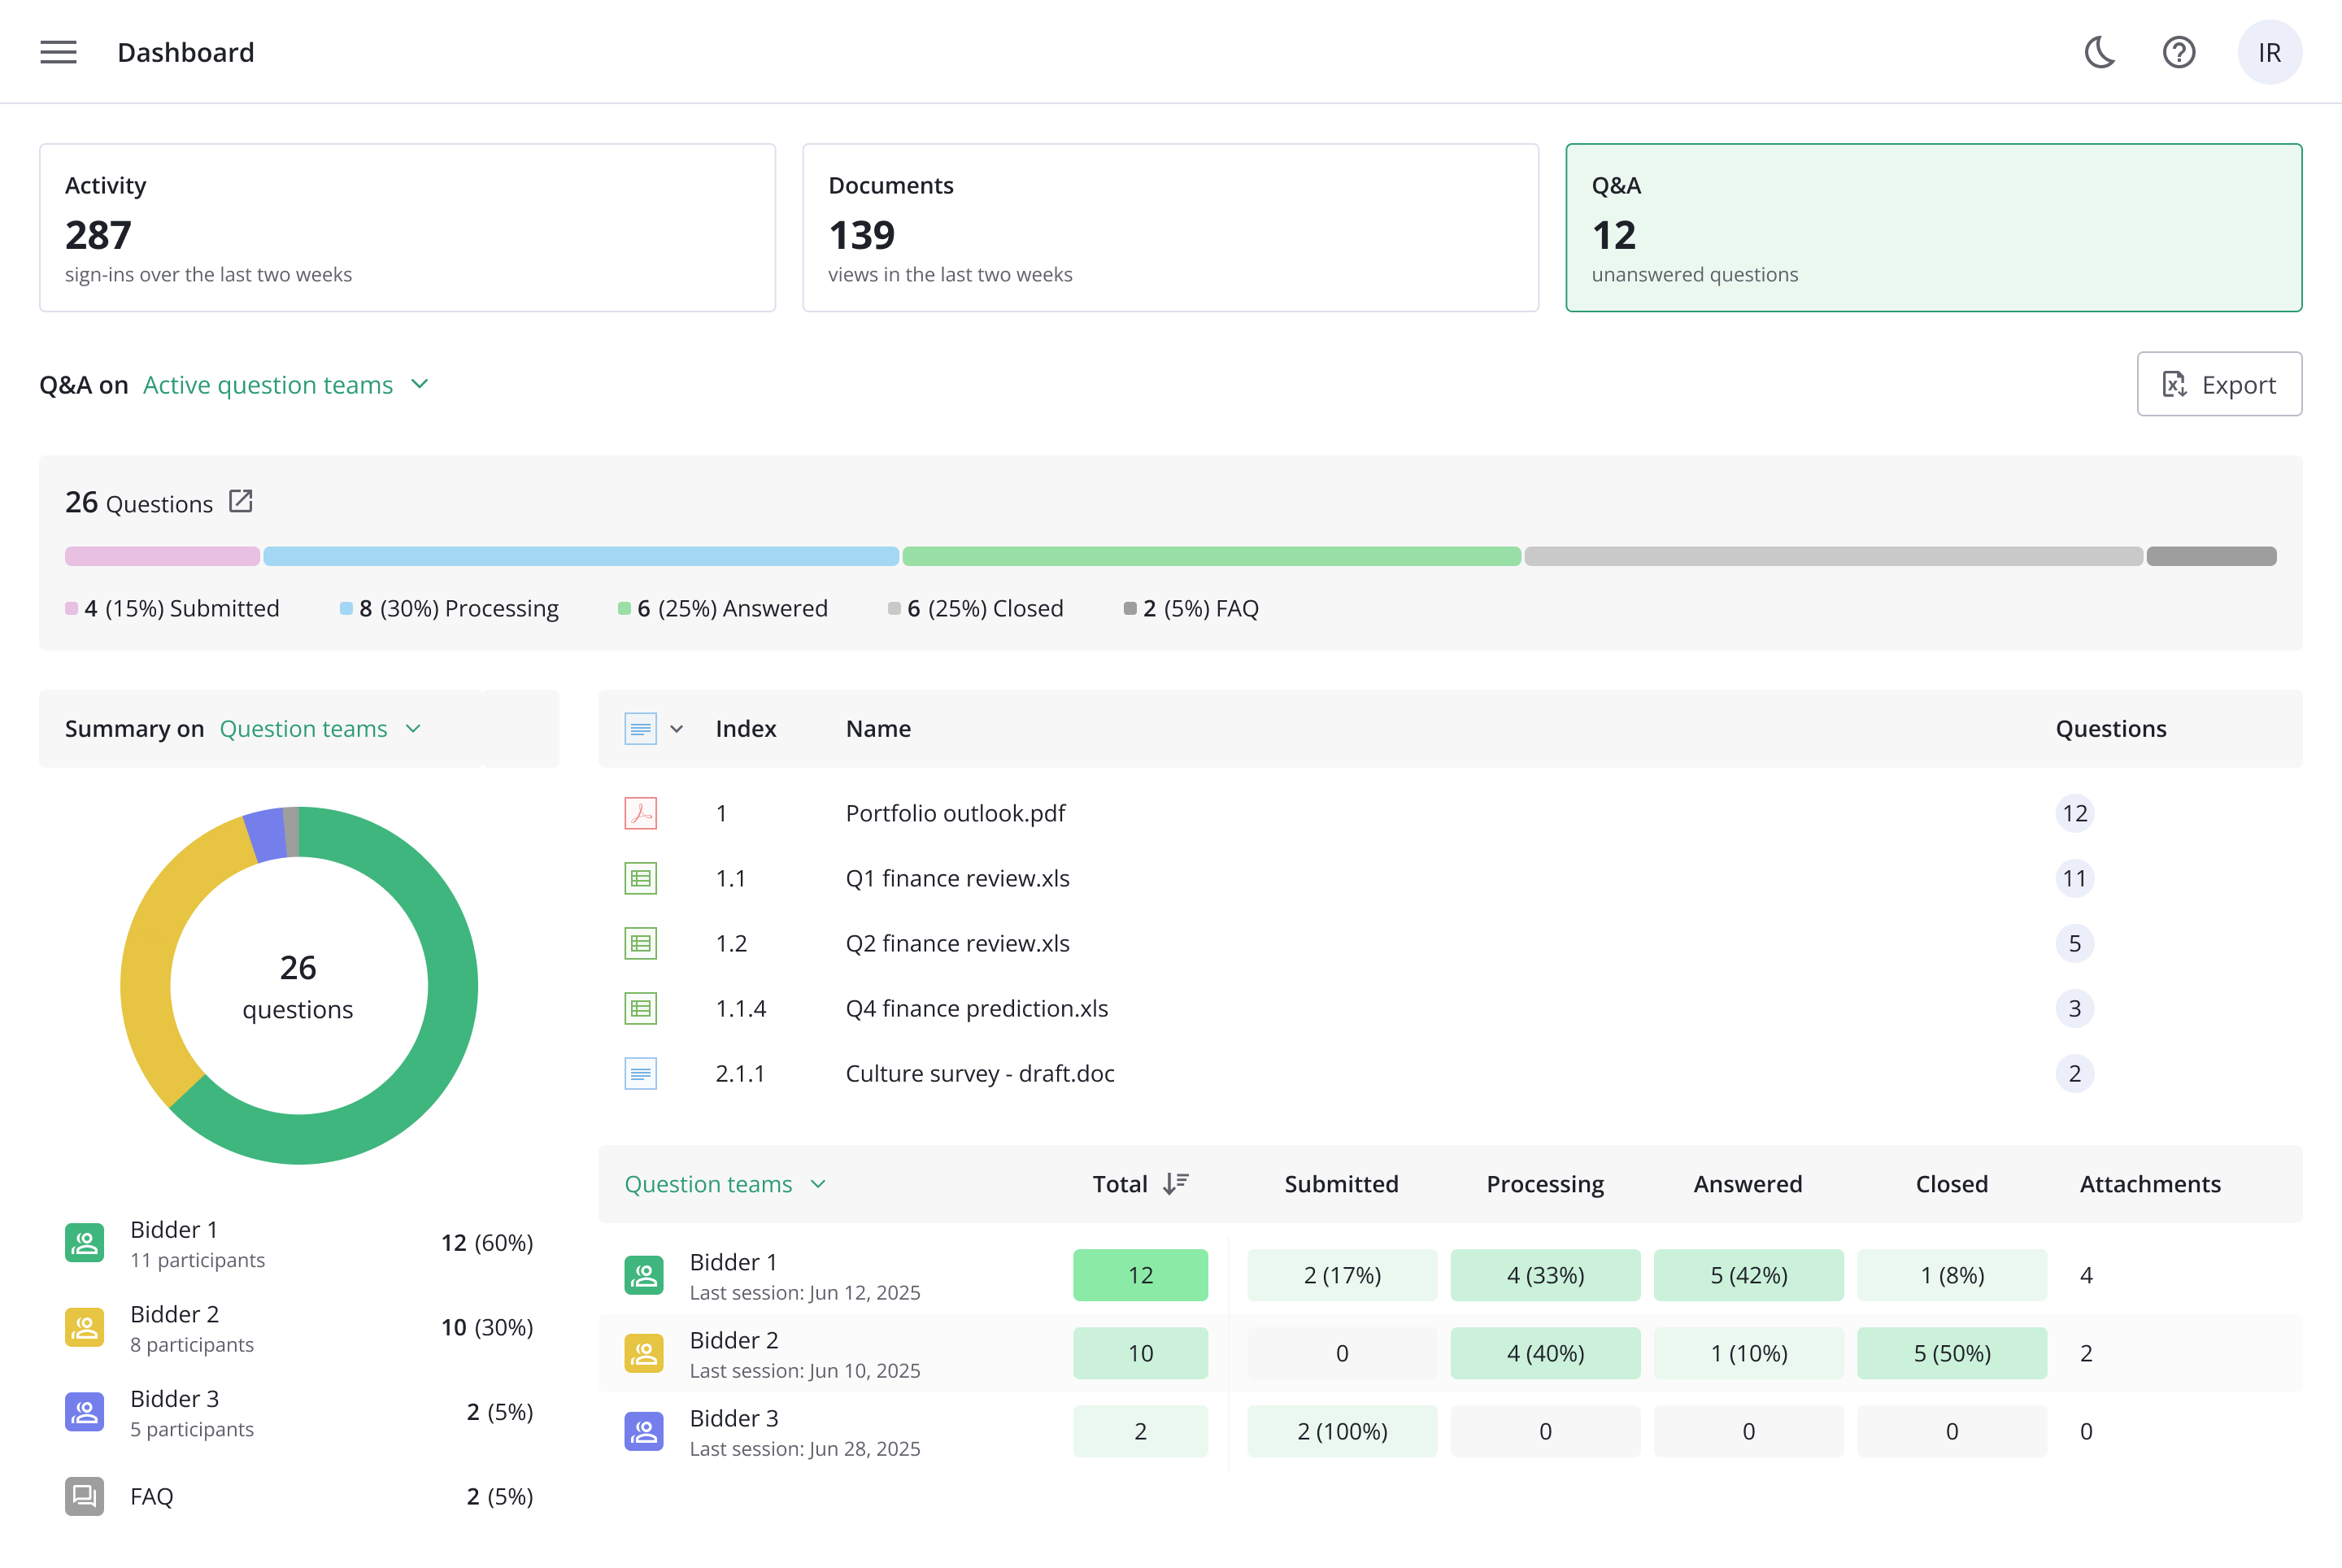This screenshot has height=1568, width=2342.
Task: Click the doc icon for Culture survey draft
Action: (640, 1073)
